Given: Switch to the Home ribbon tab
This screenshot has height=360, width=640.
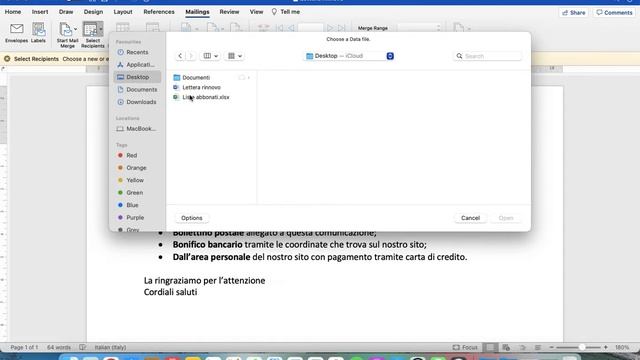Looking at the screenshot, I should coord(13,12).
